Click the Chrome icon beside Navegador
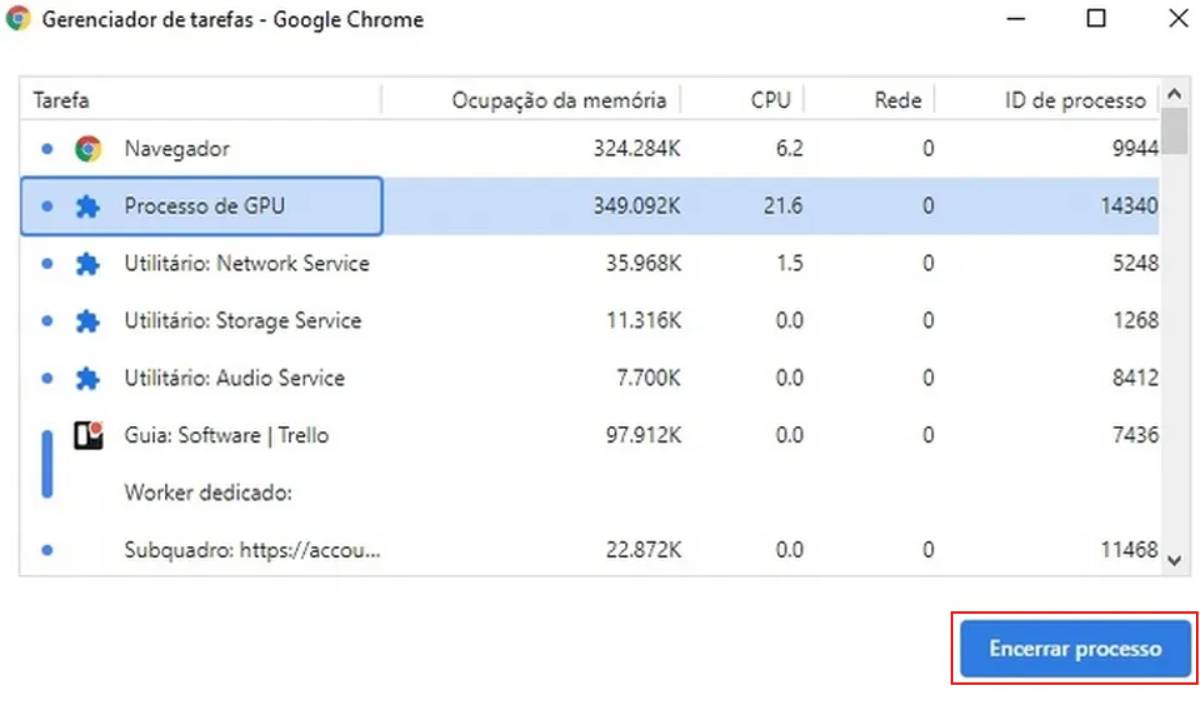The height and width of the screenshot is (701, 1200). [88, 149]
